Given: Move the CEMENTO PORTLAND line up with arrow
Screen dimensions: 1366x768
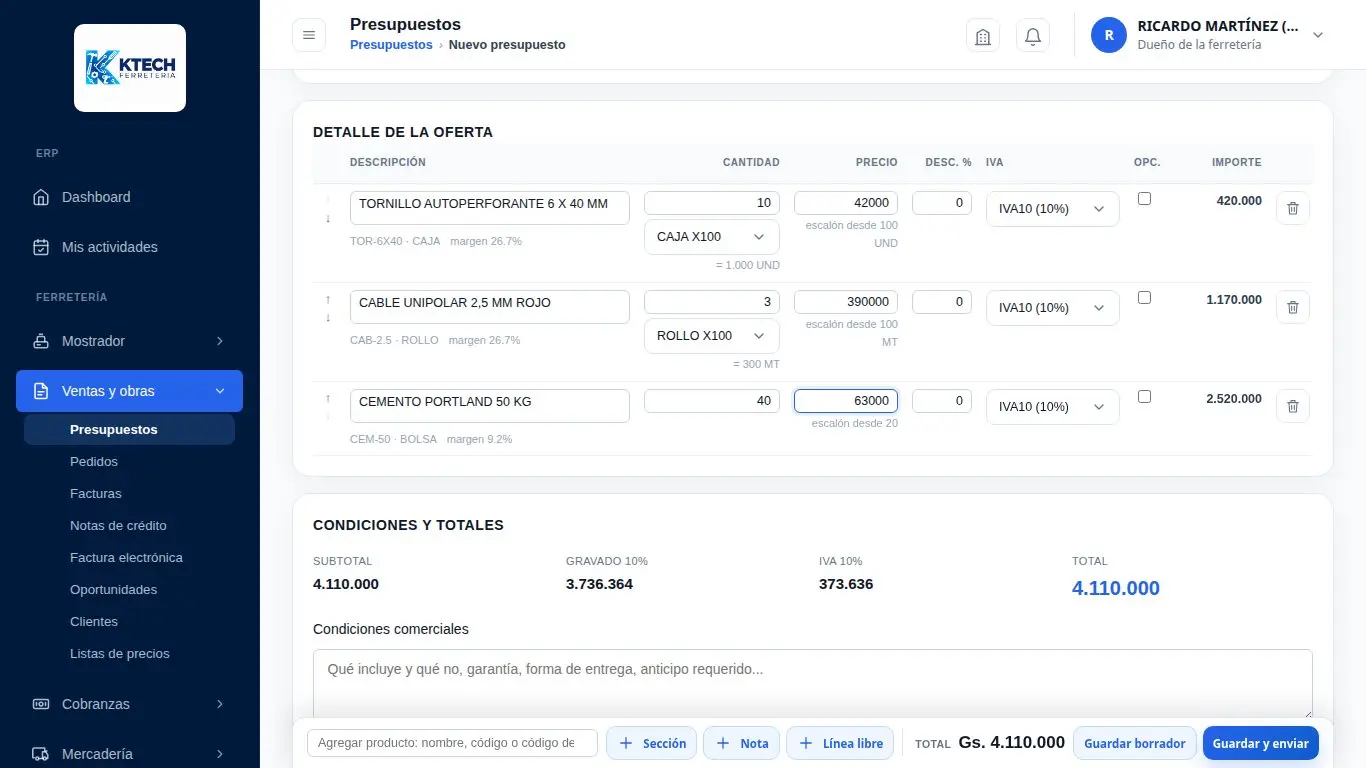Looking at the screenshot, I should [x=328, y=398].
